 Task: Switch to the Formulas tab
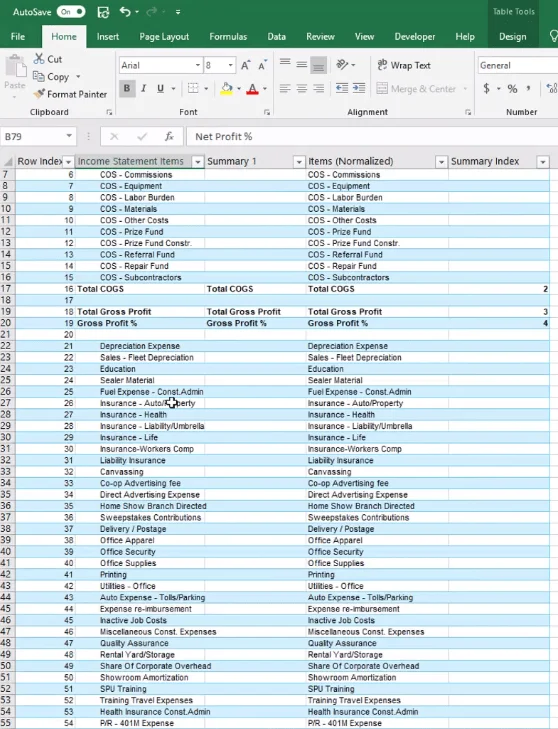[228, 36]
